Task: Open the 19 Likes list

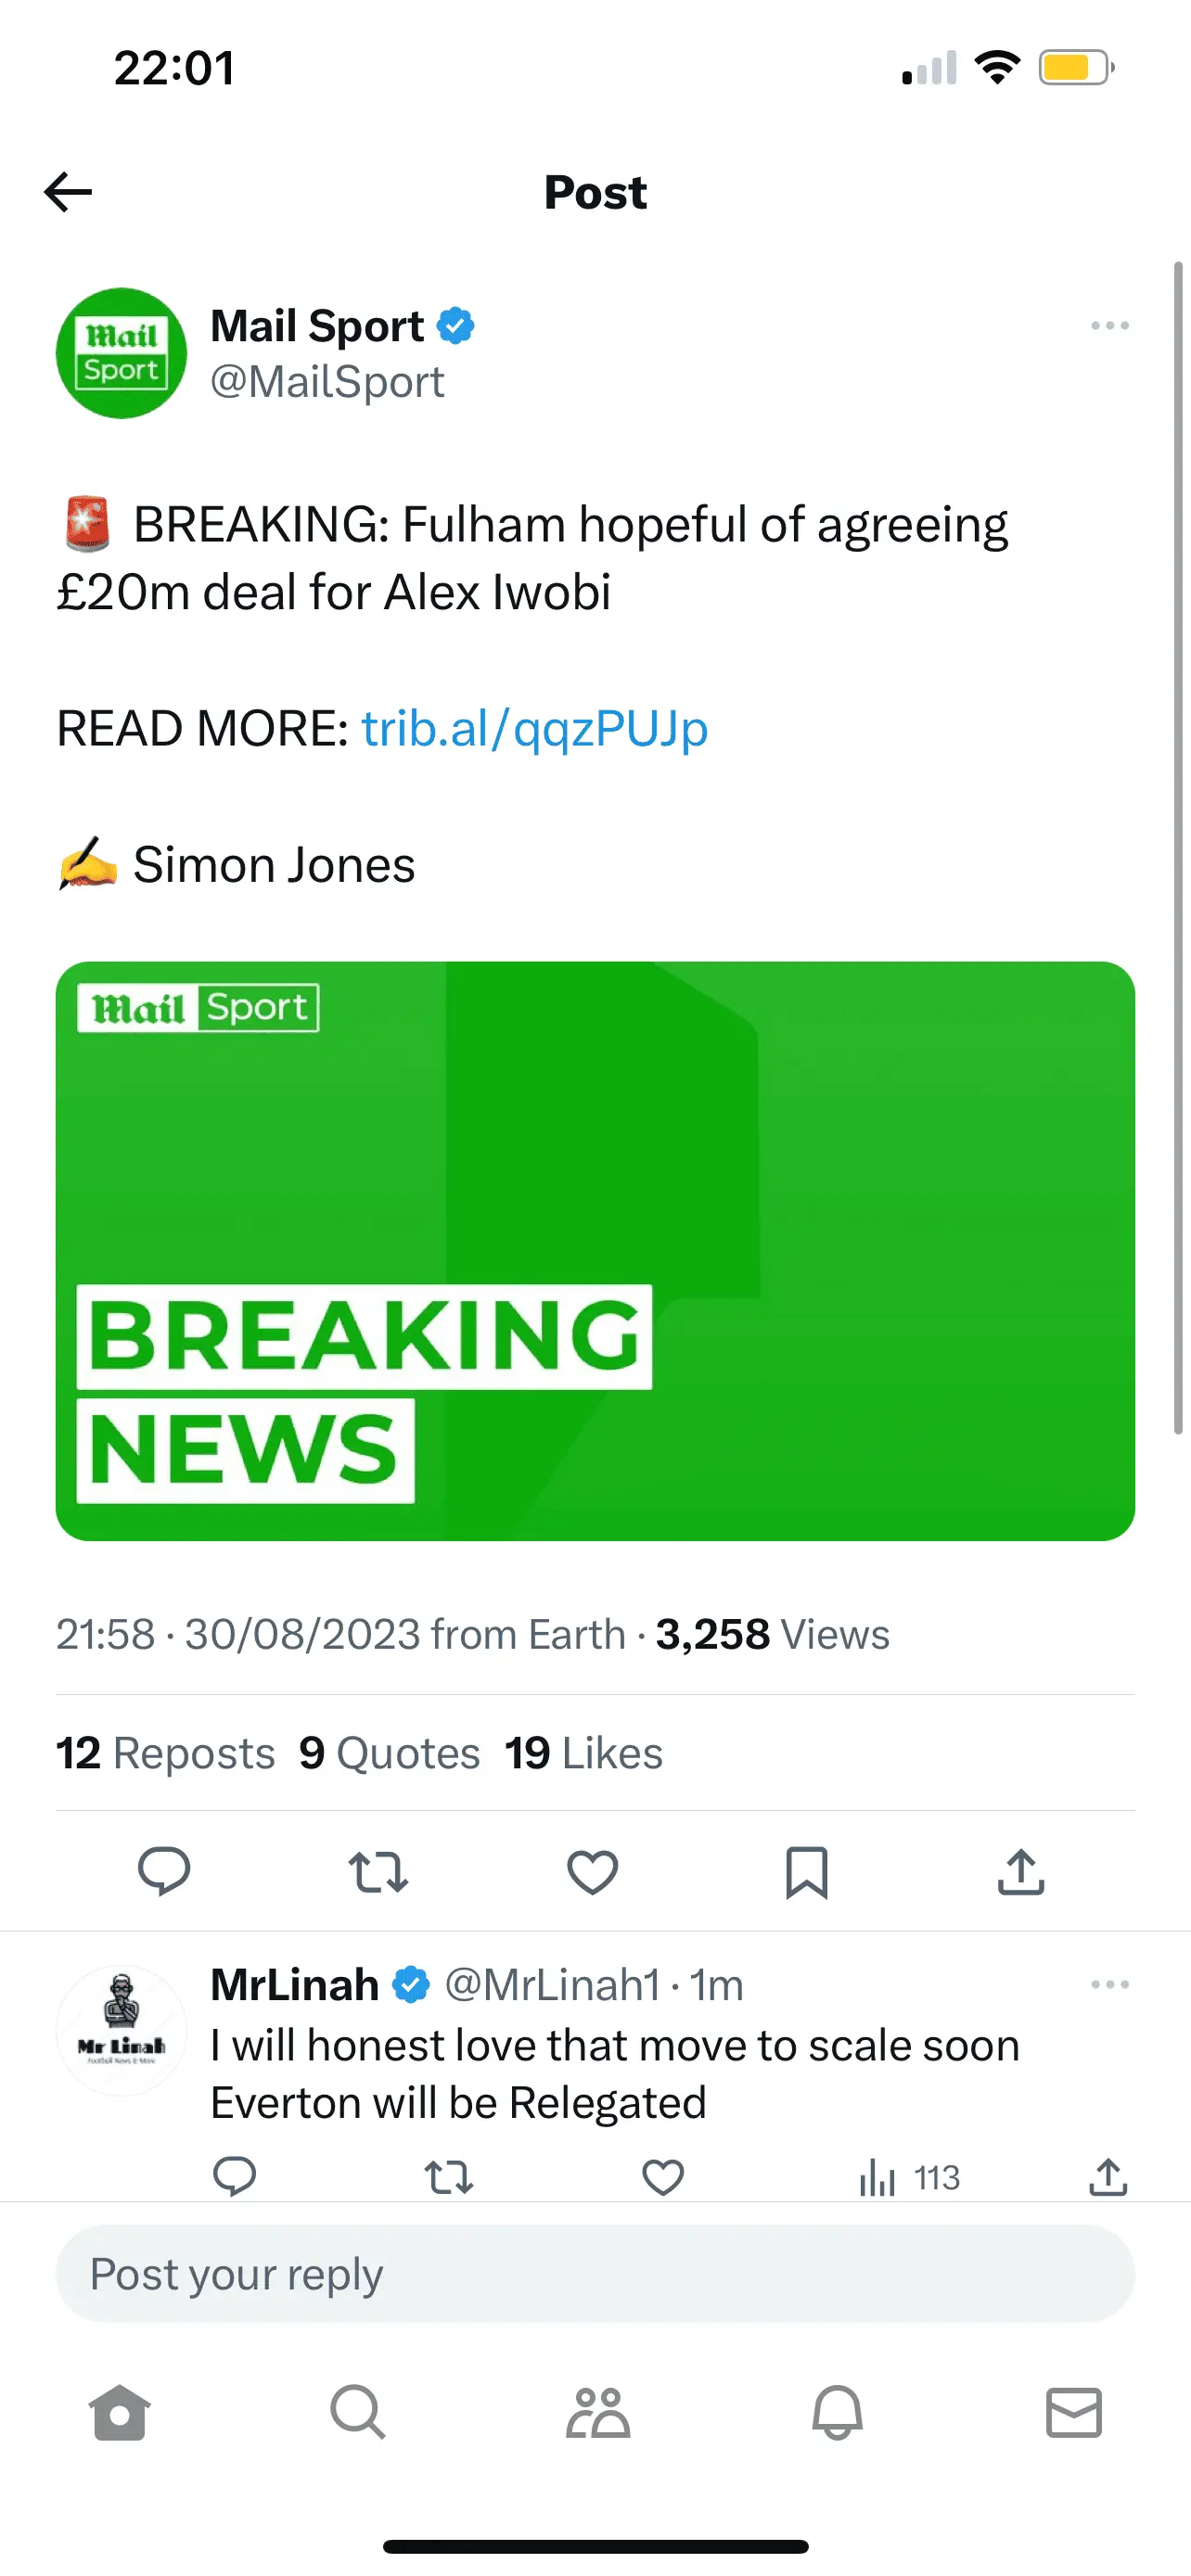Action: pos(584,1753)
